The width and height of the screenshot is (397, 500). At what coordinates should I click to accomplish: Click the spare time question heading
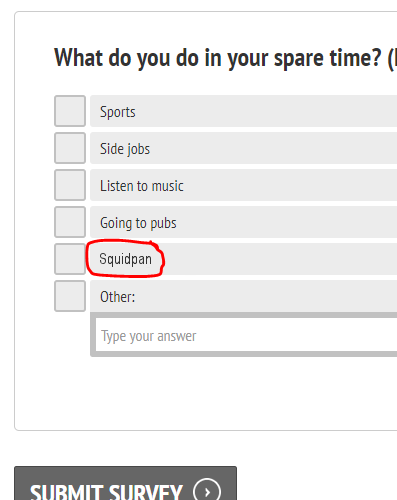(x=225, y=58)
